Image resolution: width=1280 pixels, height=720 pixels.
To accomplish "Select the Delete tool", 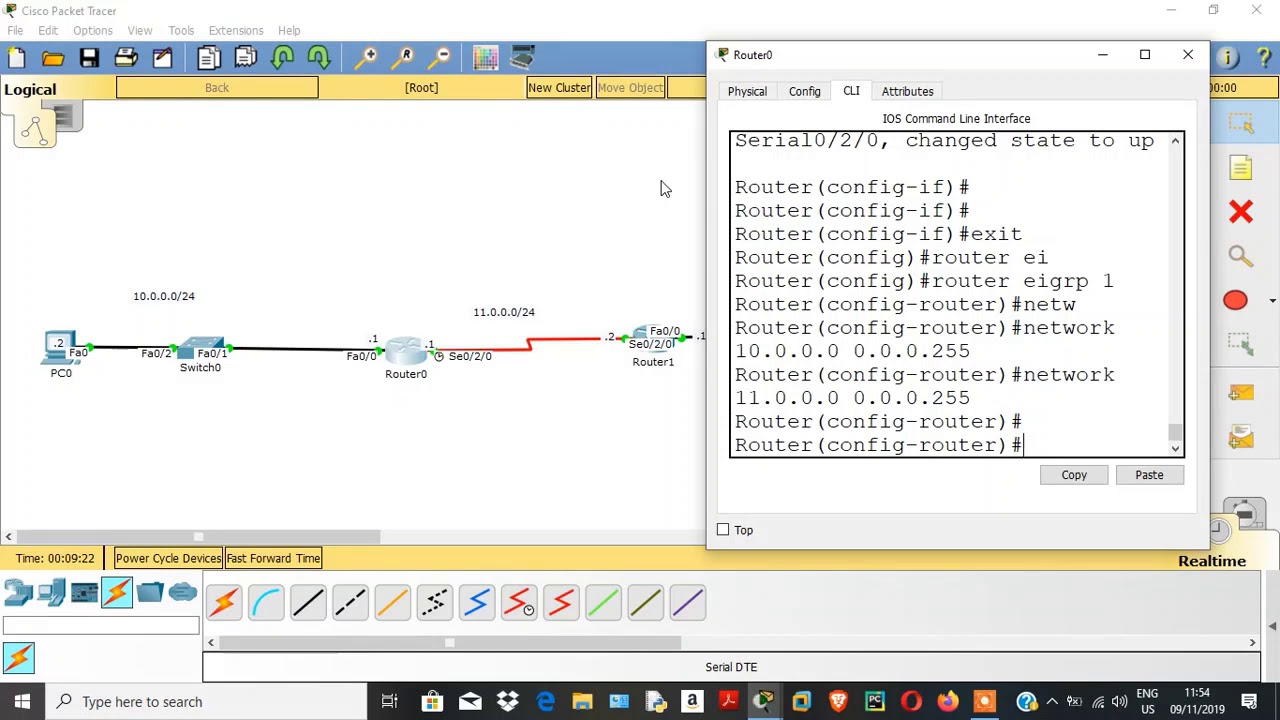I will click(x=1241, y=212).
